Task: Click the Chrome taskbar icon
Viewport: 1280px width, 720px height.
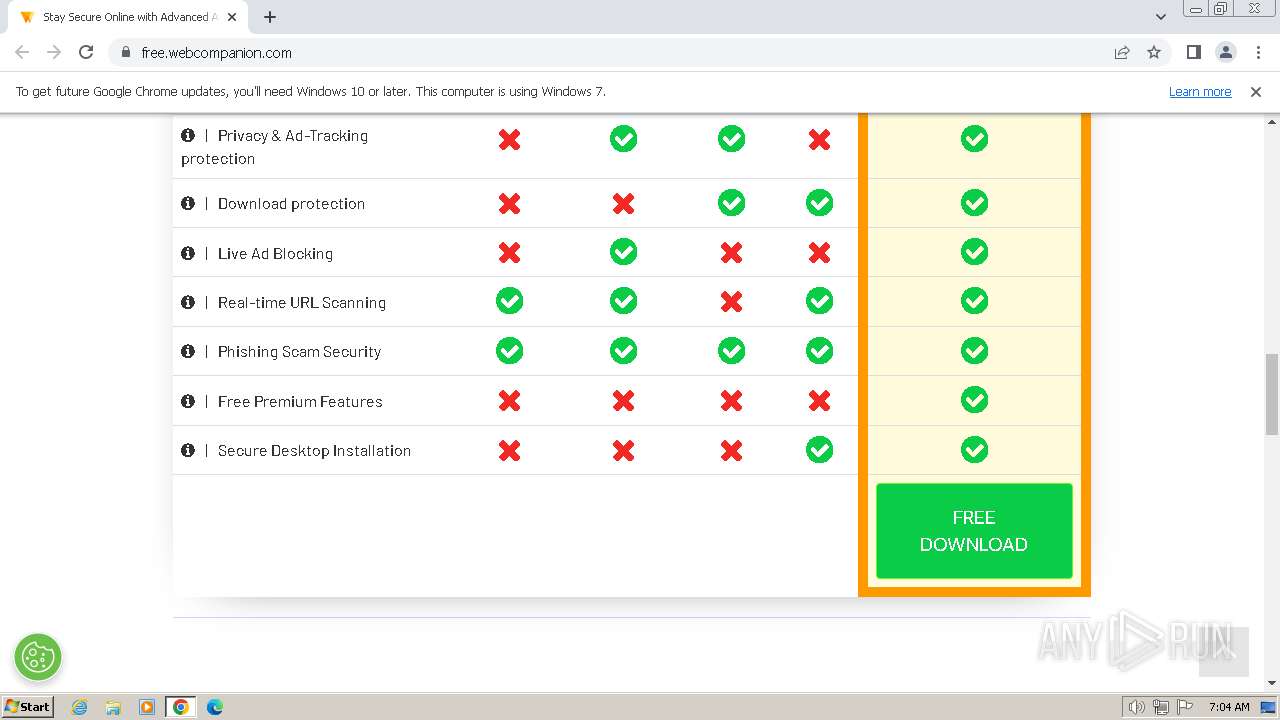Action: click(x=181, y=707)
